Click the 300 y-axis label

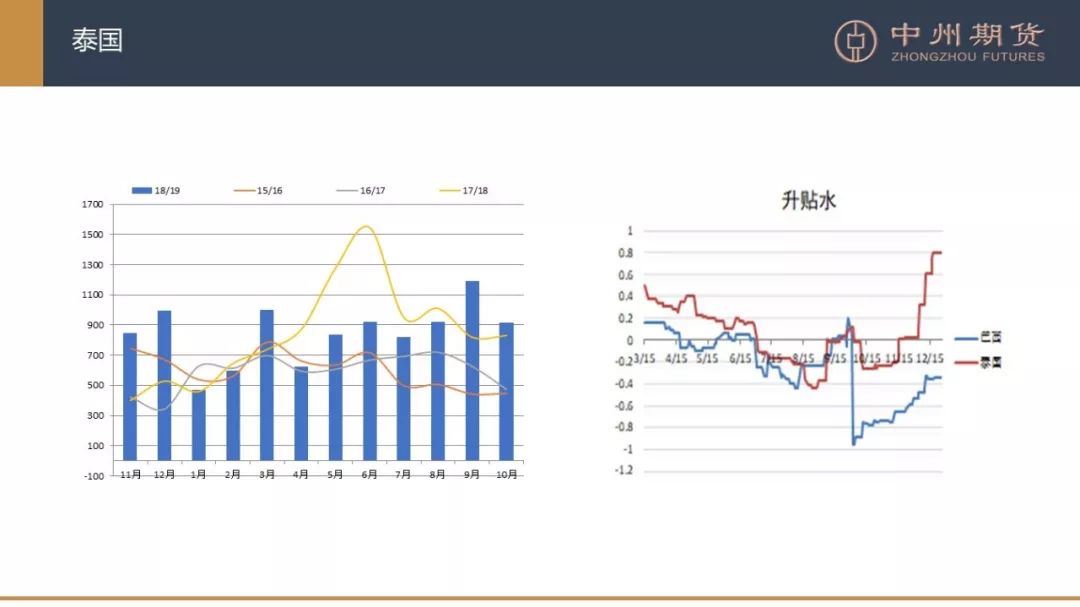click(95, 415)
